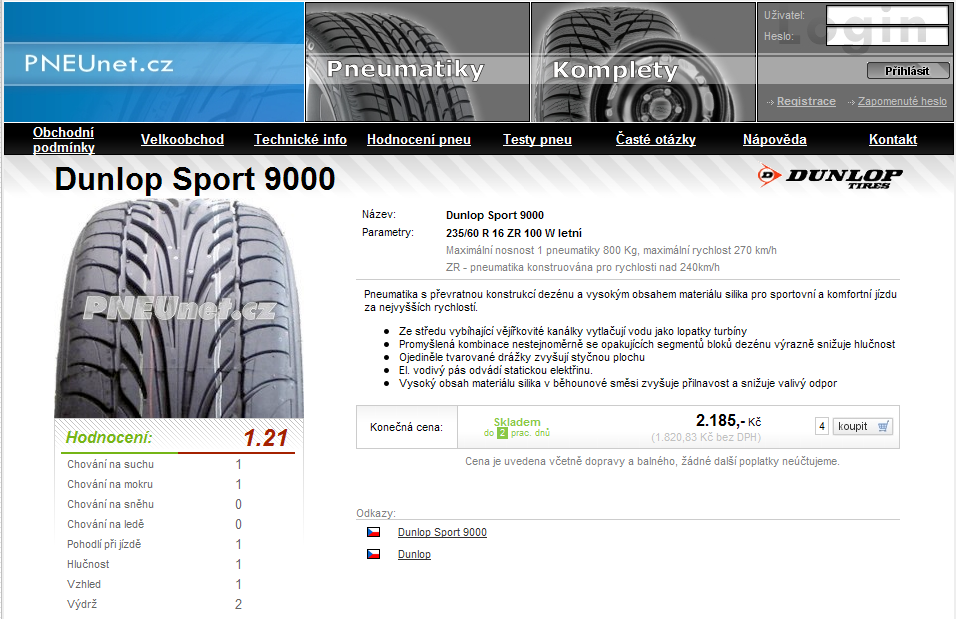Screen dimensions: 956x619
Task: Click the Hlučnost rating row
Action: (155, 564)
